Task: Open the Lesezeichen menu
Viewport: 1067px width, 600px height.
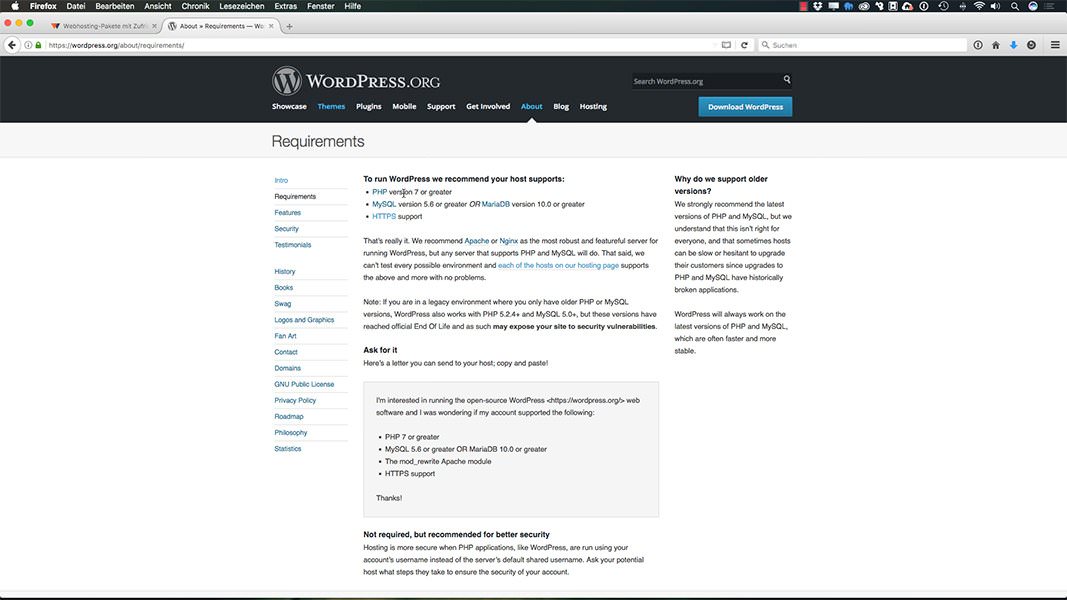Action: click(242, 6)
